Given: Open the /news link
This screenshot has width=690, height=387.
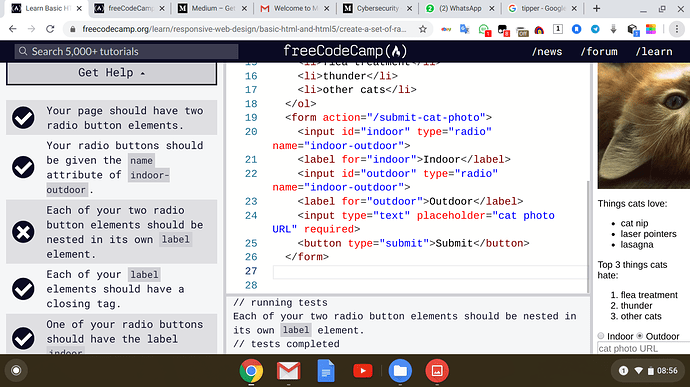Looking at the screenshot, I should pos(547,52).
